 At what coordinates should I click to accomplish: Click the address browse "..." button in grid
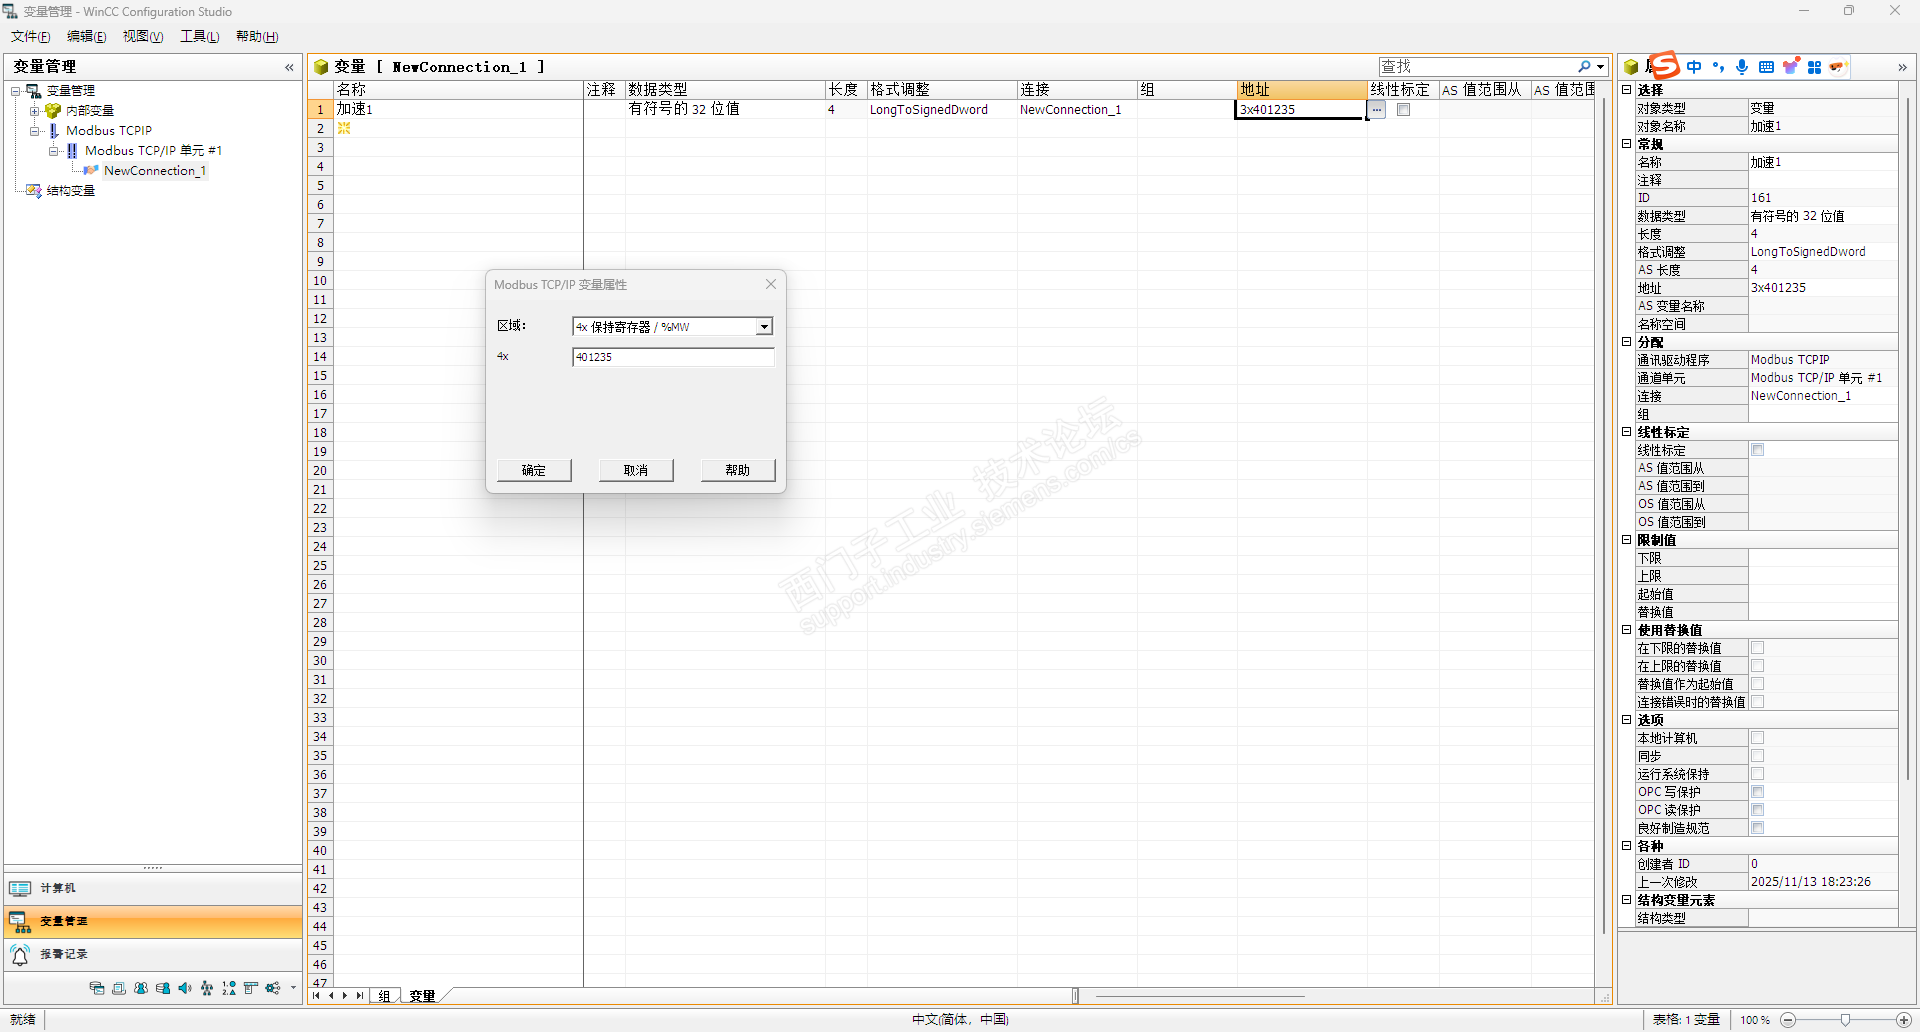[x=1377, y=110]
